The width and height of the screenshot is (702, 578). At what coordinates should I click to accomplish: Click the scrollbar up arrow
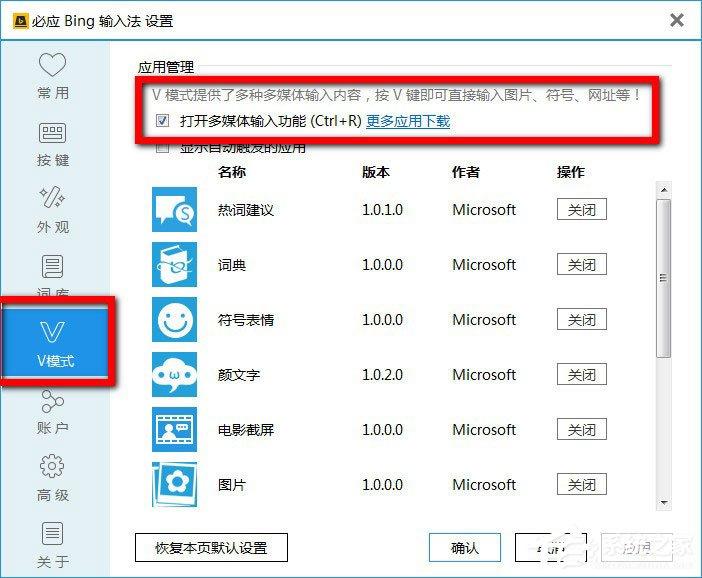point(663,190)
